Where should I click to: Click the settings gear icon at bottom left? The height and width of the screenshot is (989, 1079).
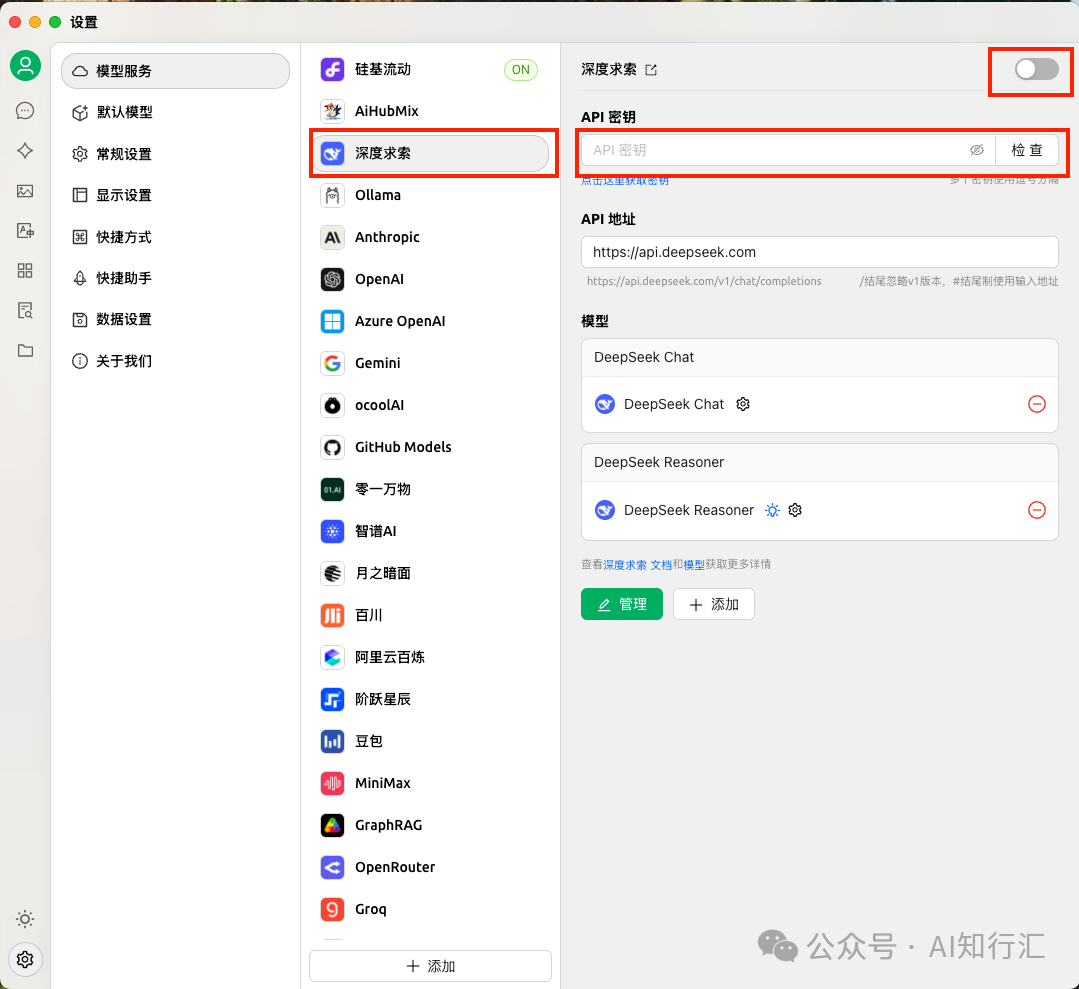coord(25,959)
